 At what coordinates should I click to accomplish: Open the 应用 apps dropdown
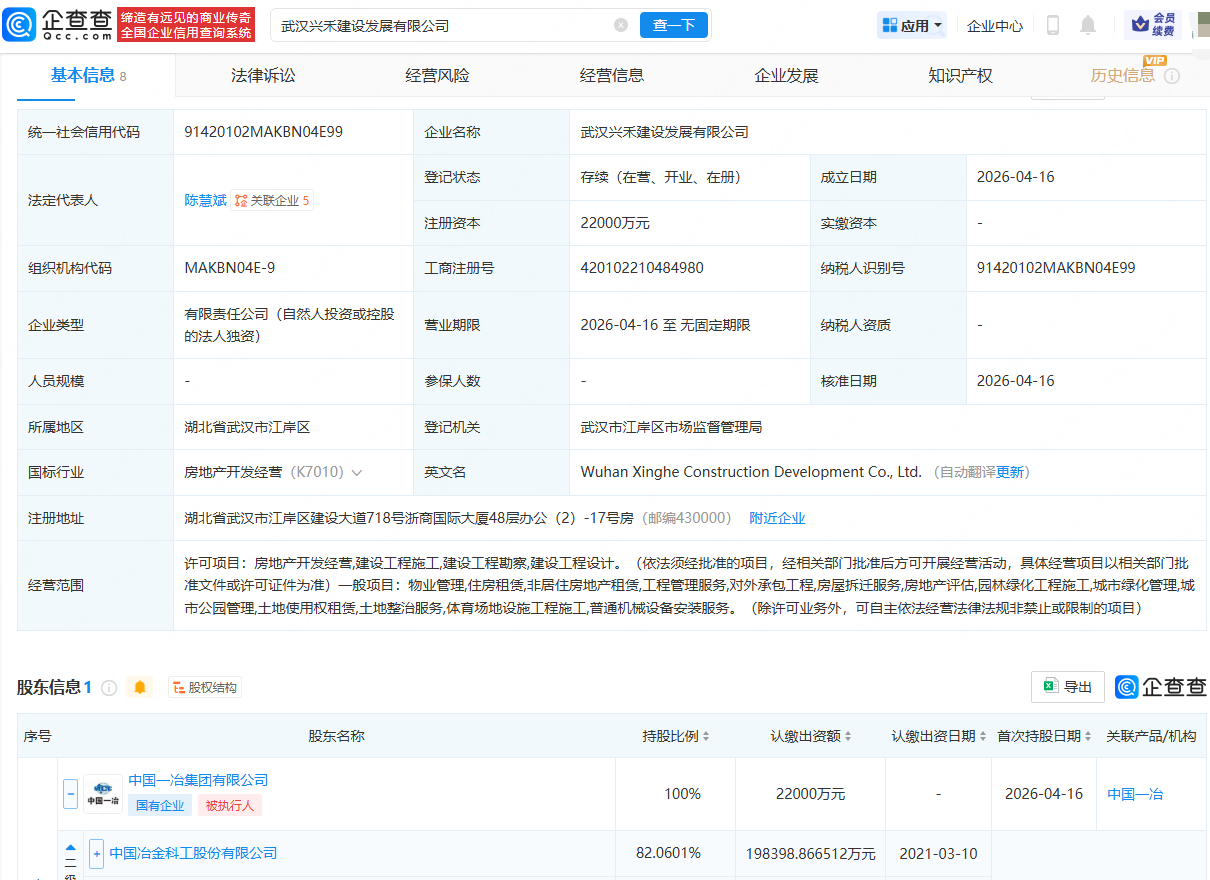click(x=911, y=24)
